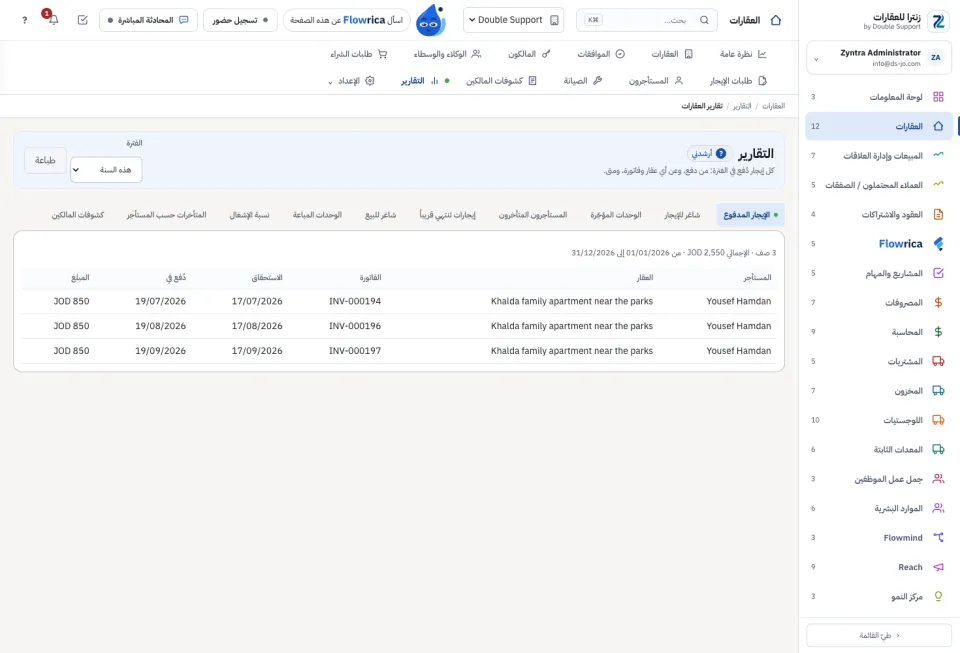Click the التقارير breadcrumb link
Image resolution: width=960 pixels, height=653 pixels.
point(742,106)
